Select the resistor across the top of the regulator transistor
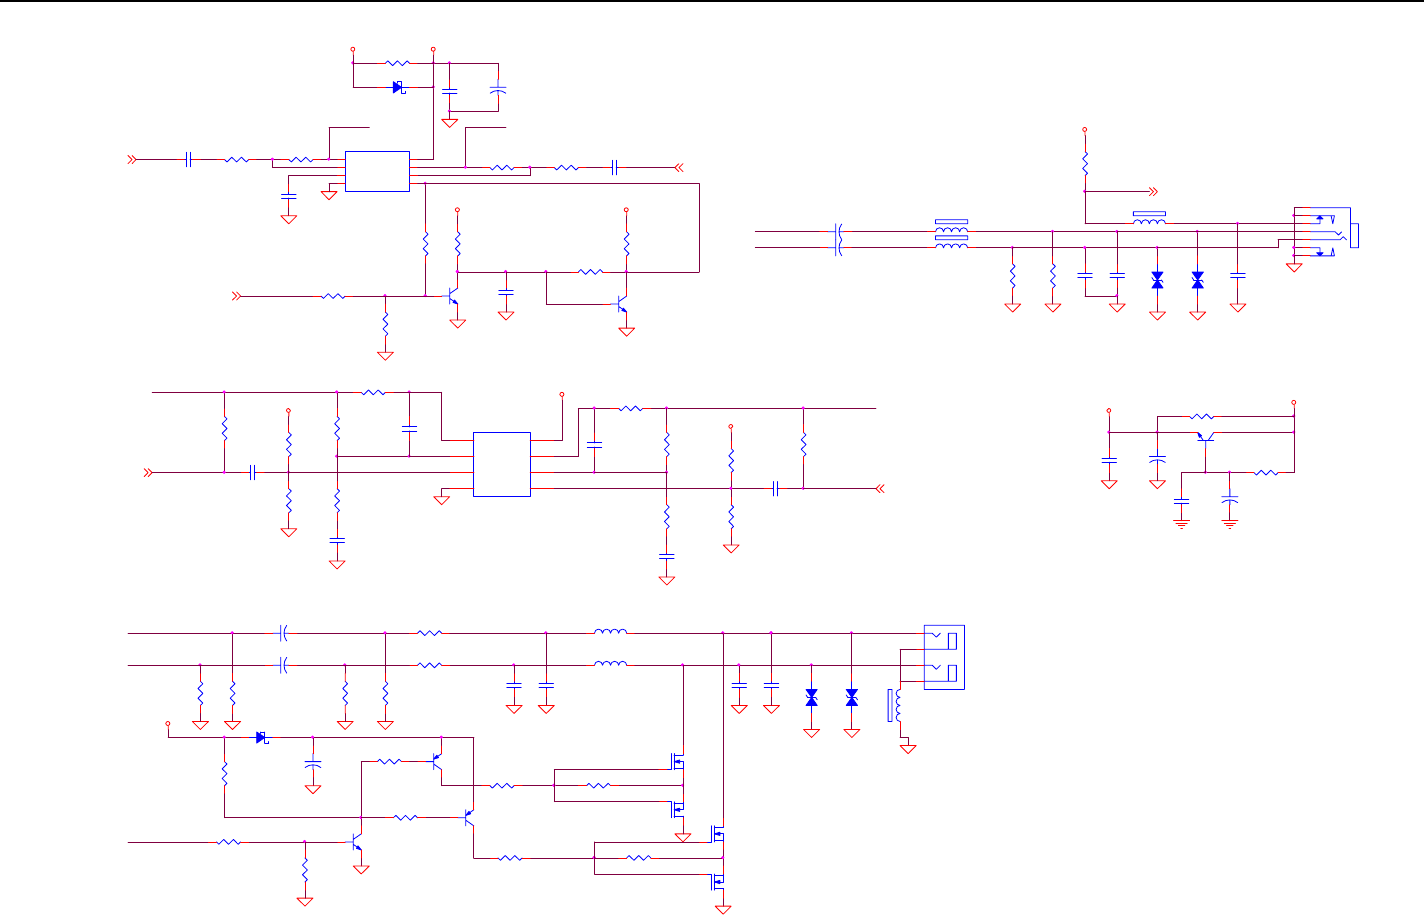Image resolution: width=1424 pixels, height=915 pixels. point(1204,416)
